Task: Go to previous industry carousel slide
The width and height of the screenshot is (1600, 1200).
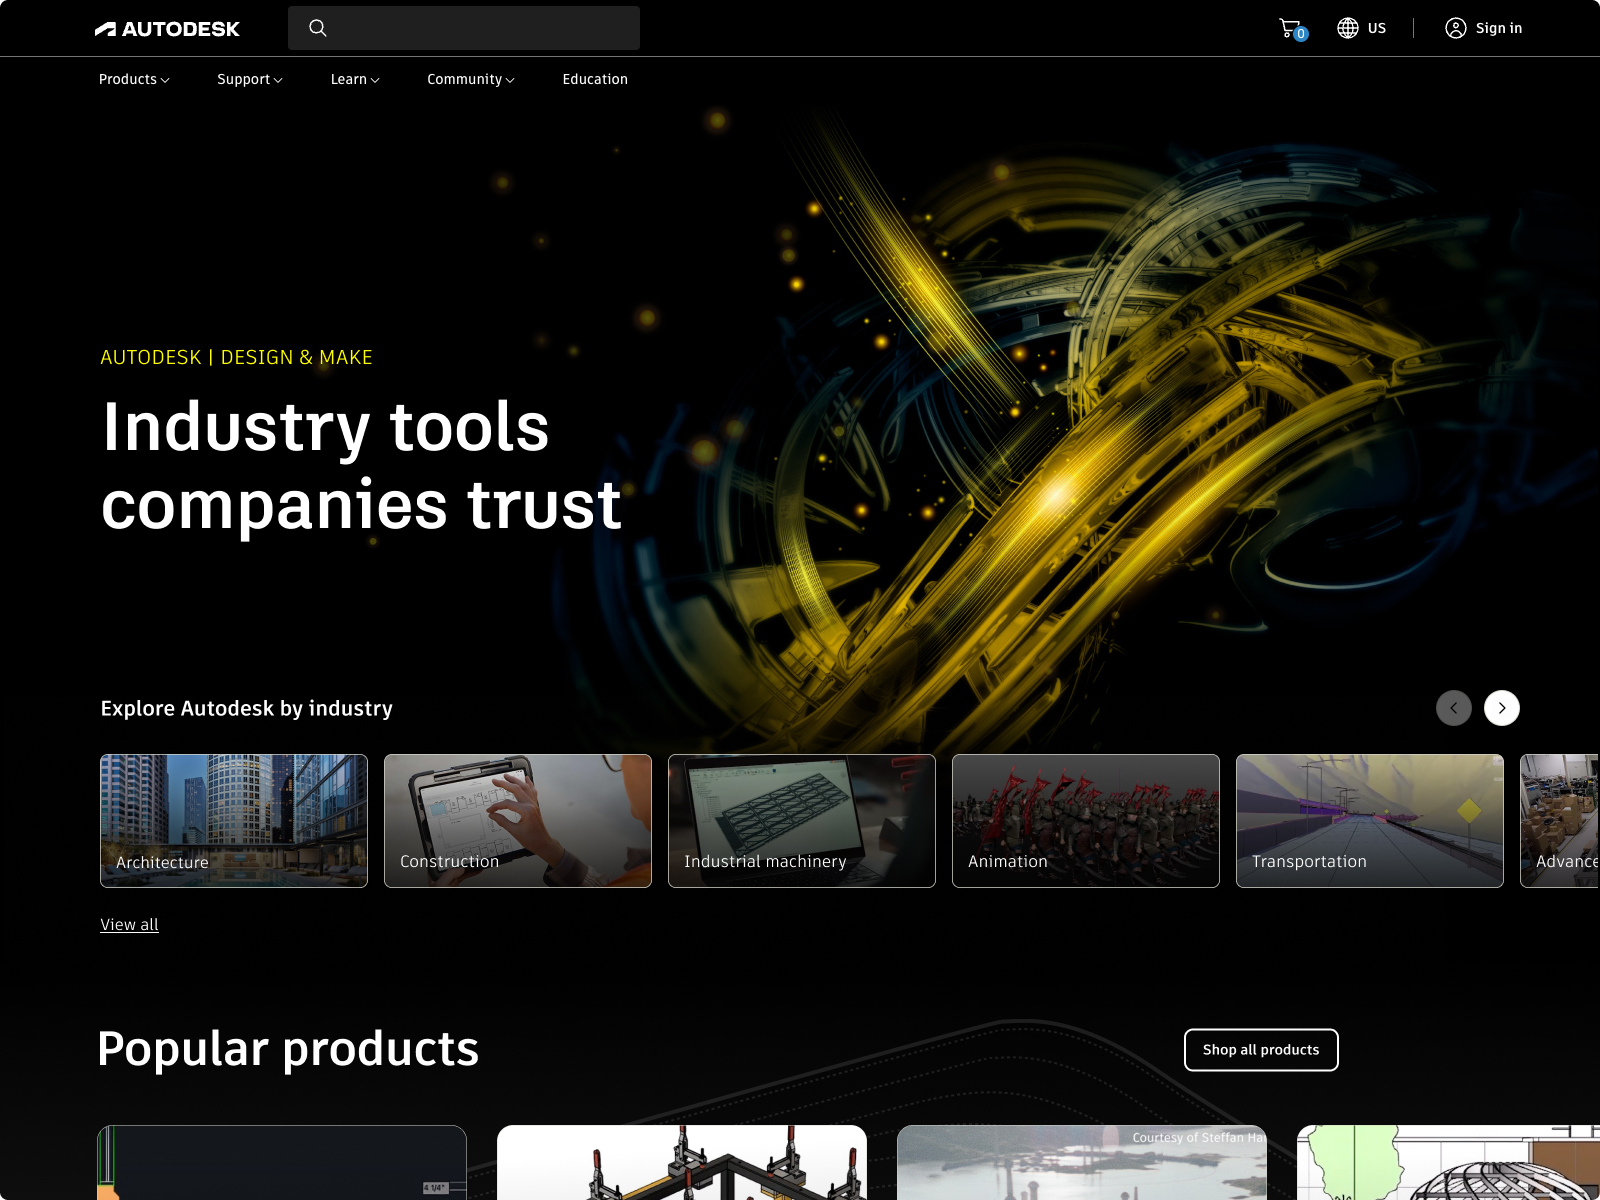Action: [1453, 708]
